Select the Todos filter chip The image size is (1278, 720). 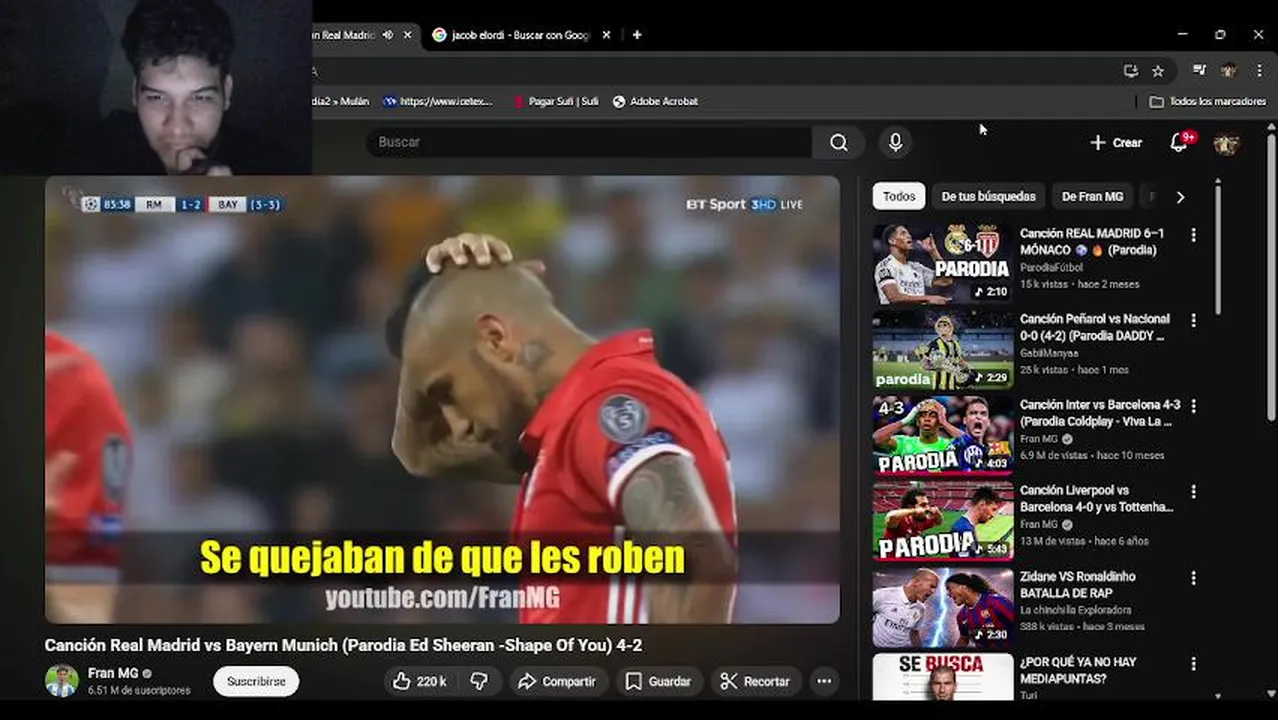point(899,197)
